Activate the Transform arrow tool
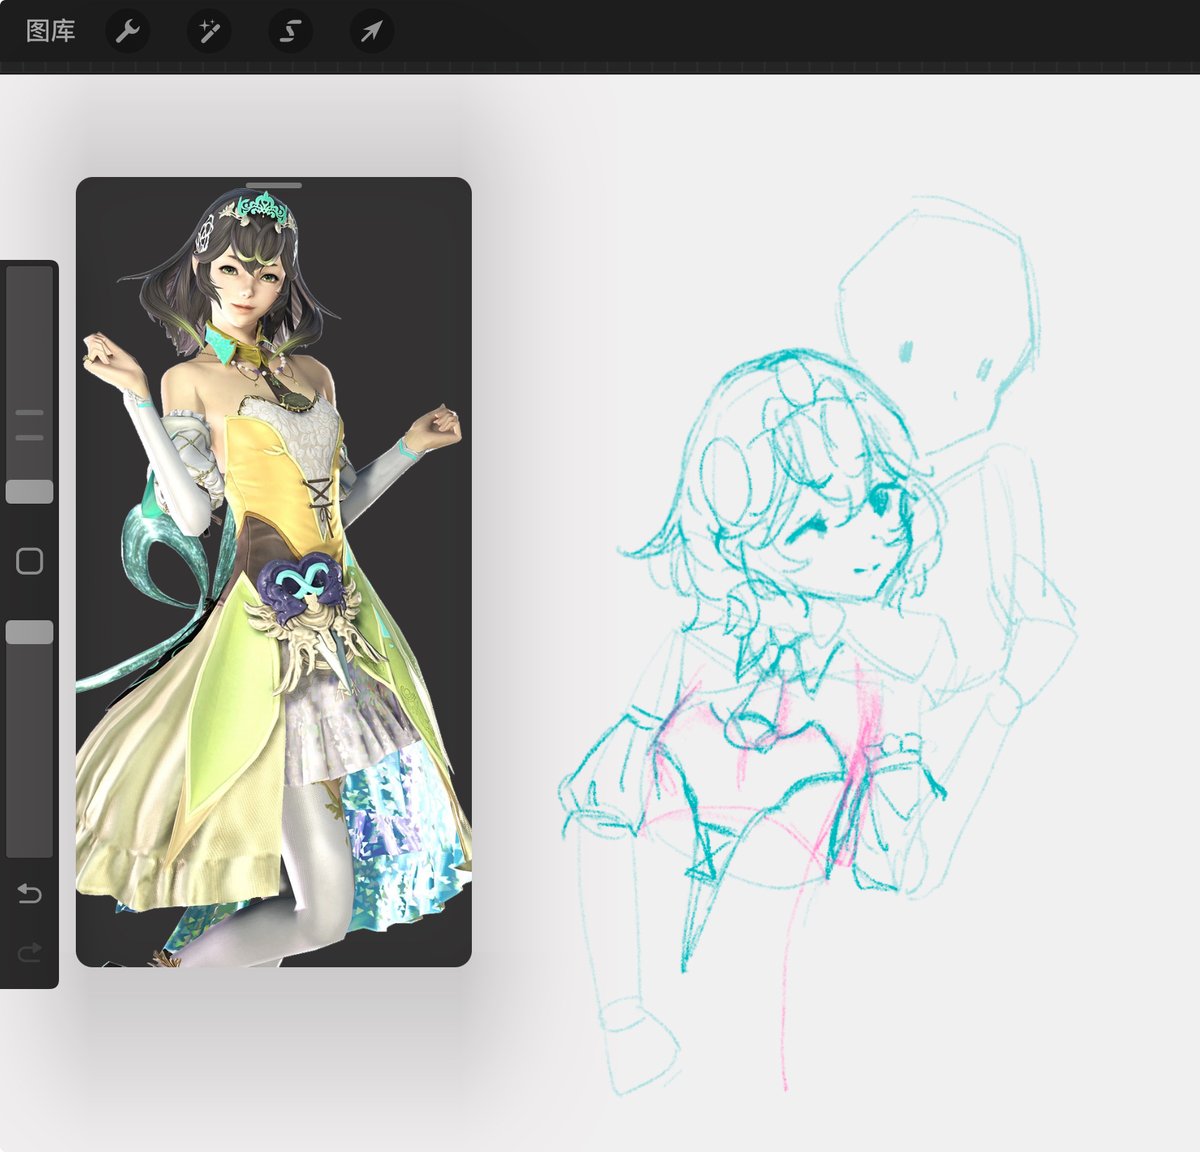This screenshot has height=1152, width=1200. 371,32
